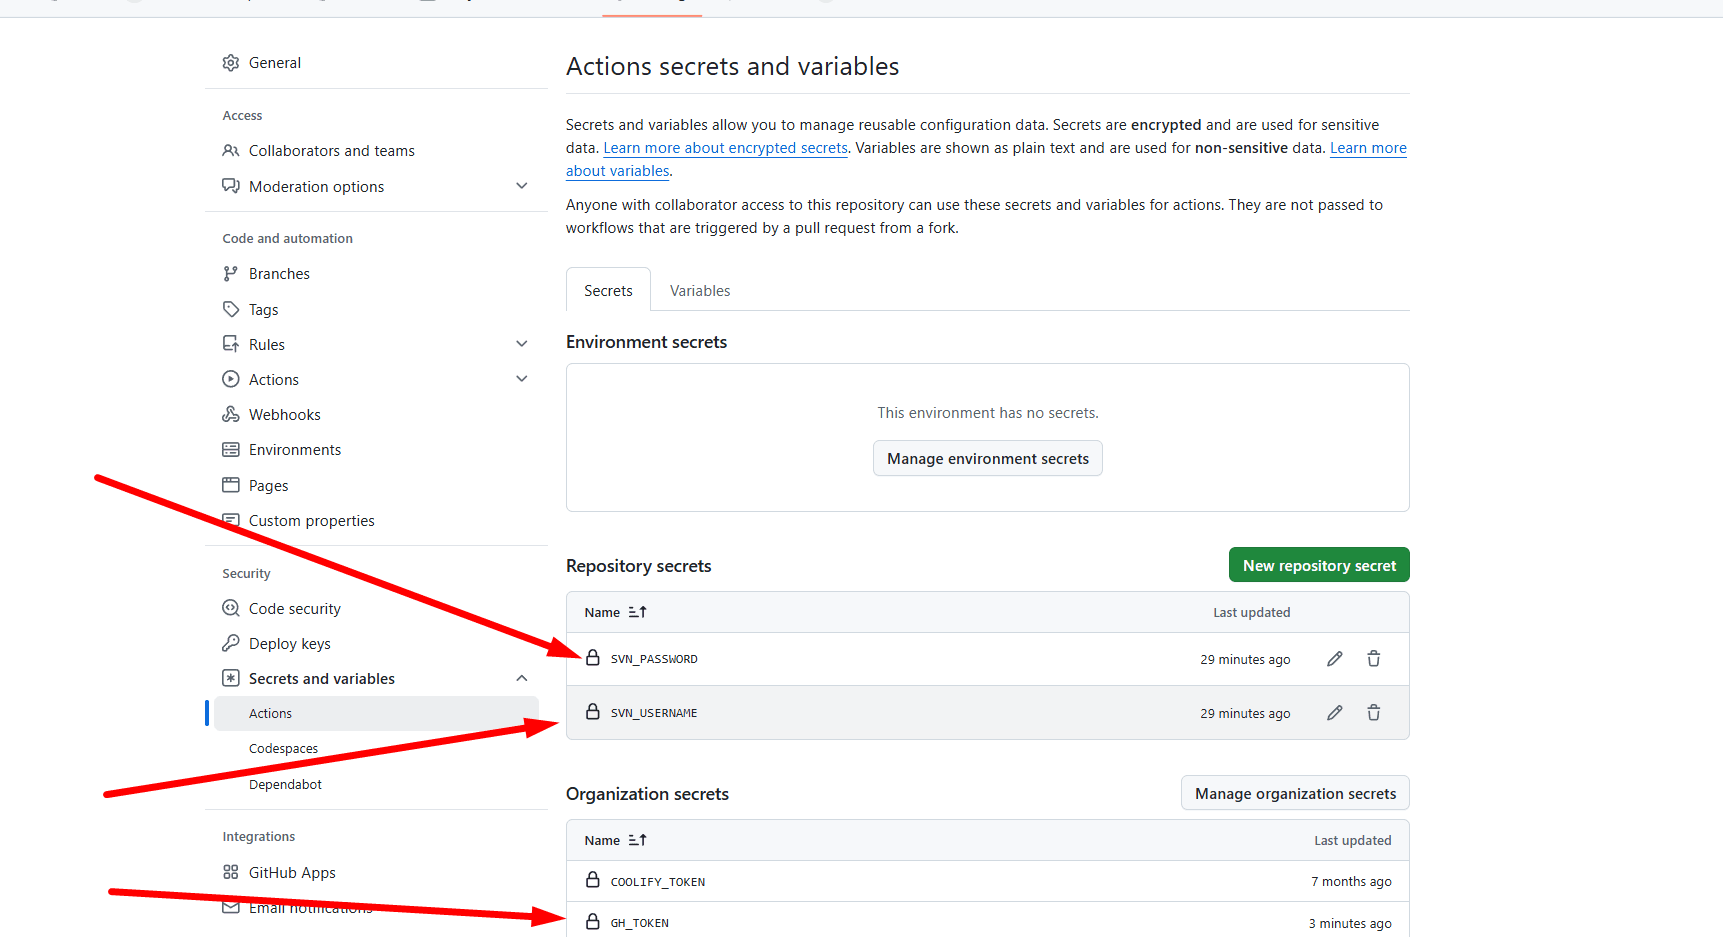
Task: Click pencil icon for SVN_USERNAME secret
Action: tap(1334, 713)
